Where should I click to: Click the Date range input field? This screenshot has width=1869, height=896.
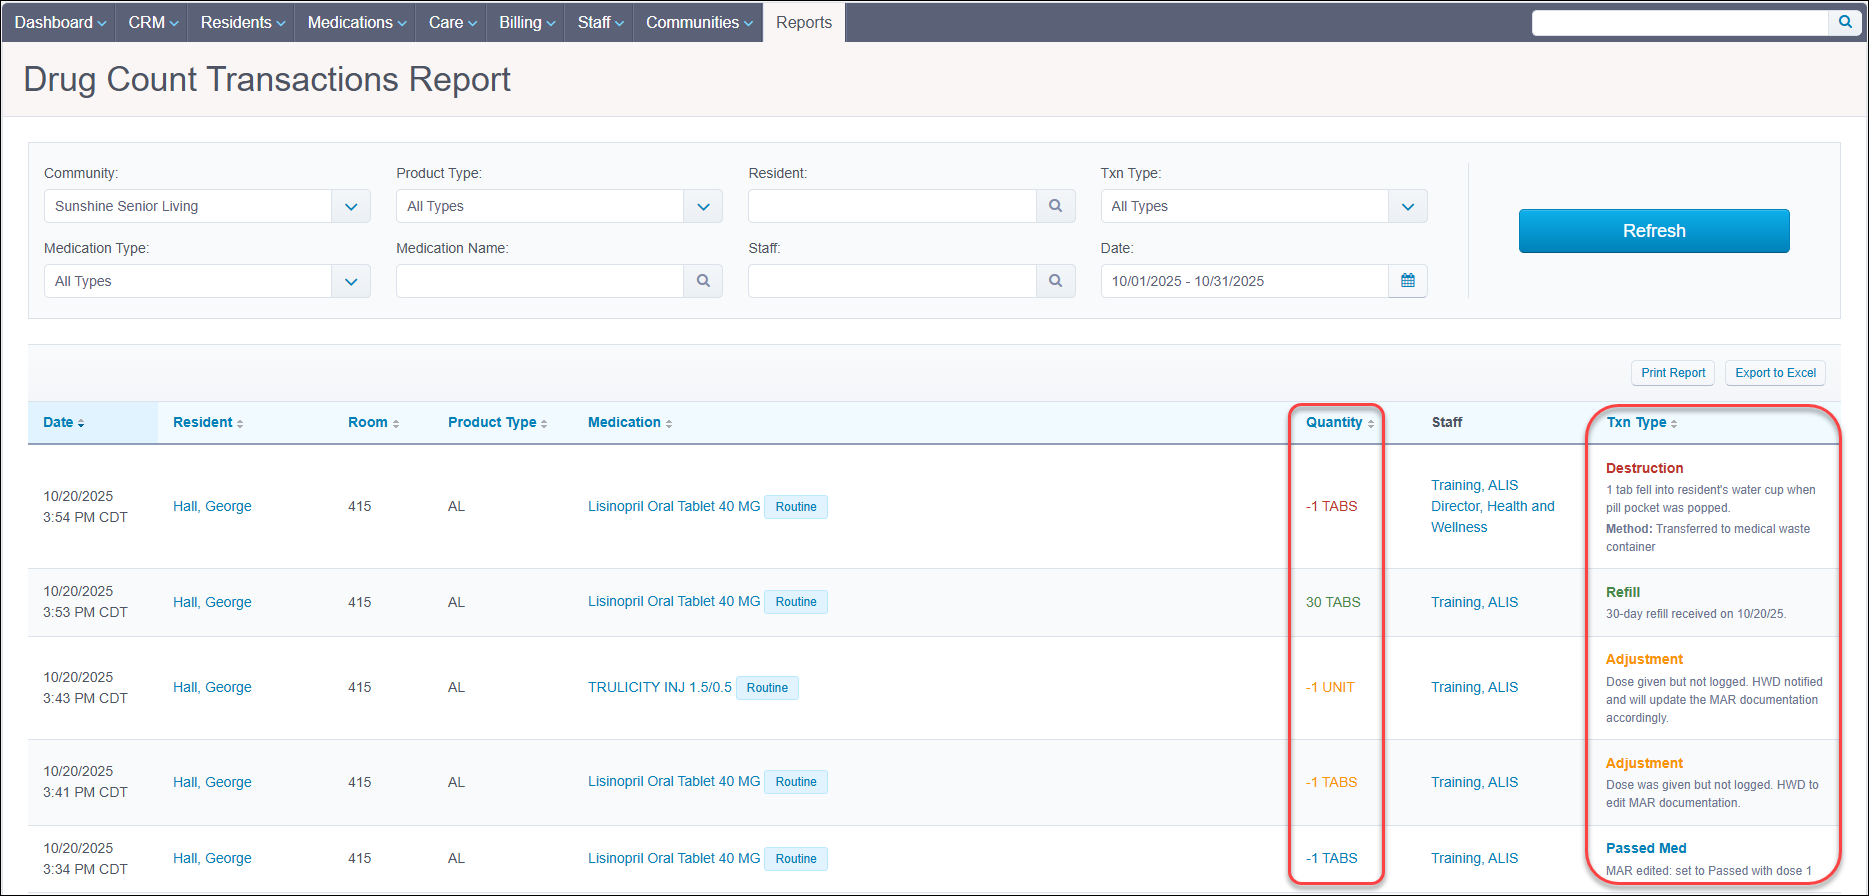tap(1244, 281)
